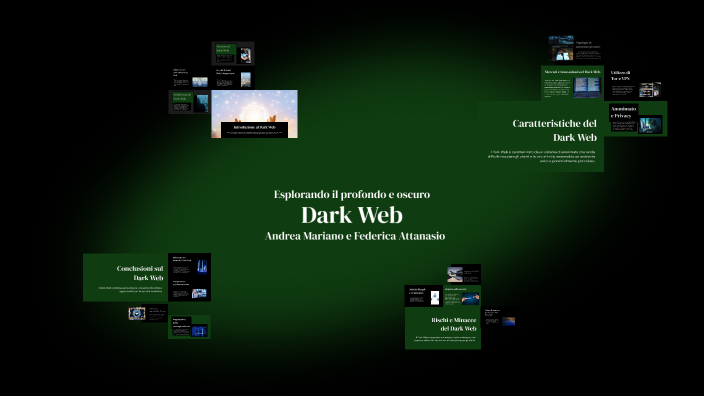Click the main title 'Dark Web'
The height and width of the screenshot is (396, 704).
[x=352, y=215]
